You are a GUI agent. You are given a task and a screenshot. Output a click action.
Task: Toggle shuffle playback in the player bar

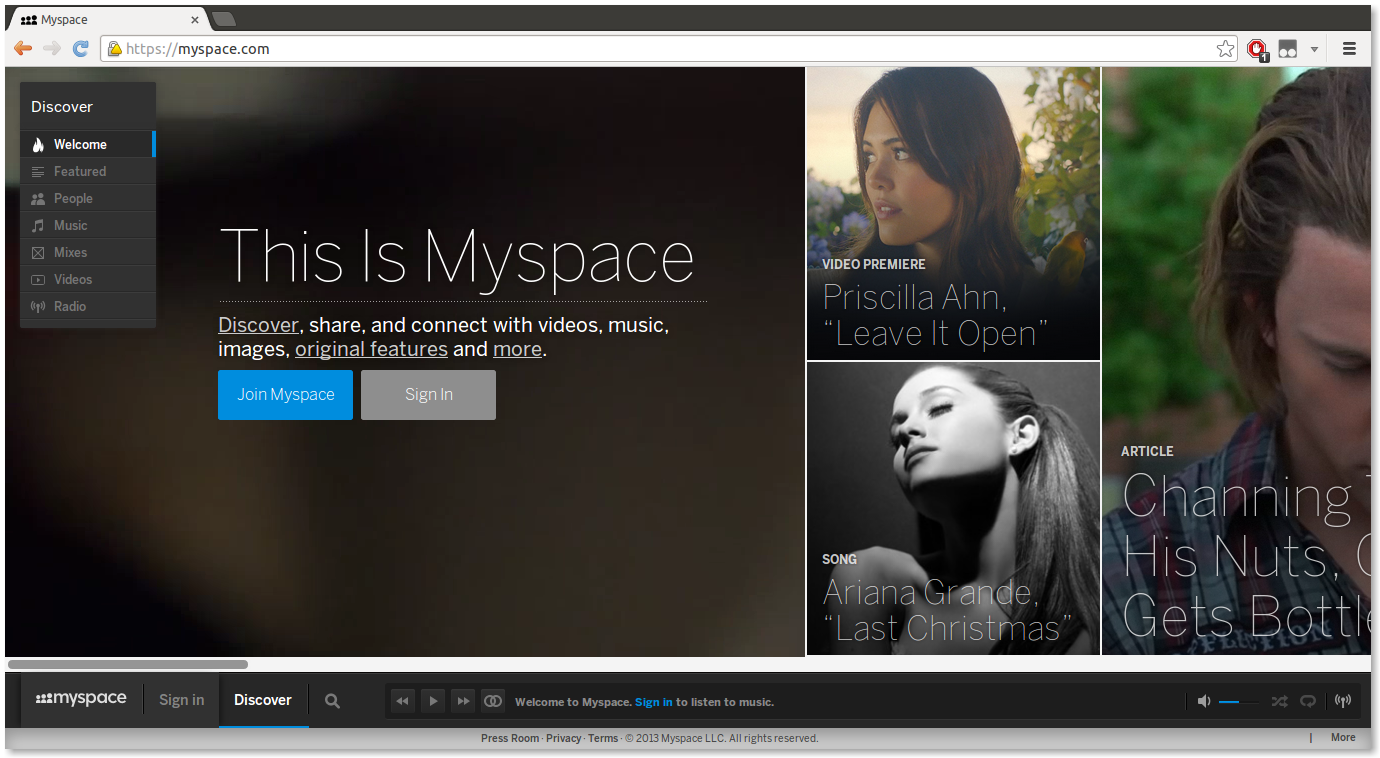[1279, 701]
